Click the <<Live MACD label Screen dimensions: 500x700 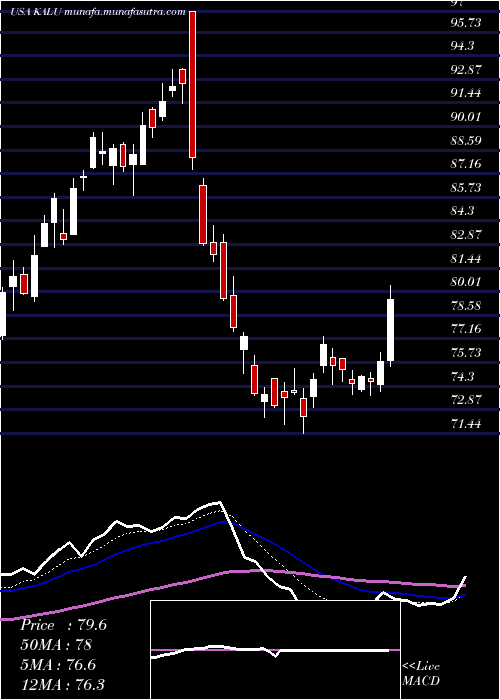pyautogui.click(x=421, y=674)
